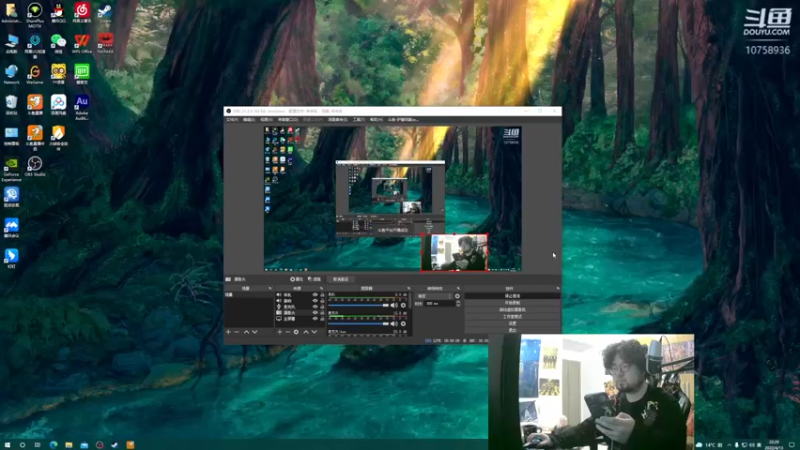
Task: Decrease transition duration with down arrow
Action: coord(458,305)
